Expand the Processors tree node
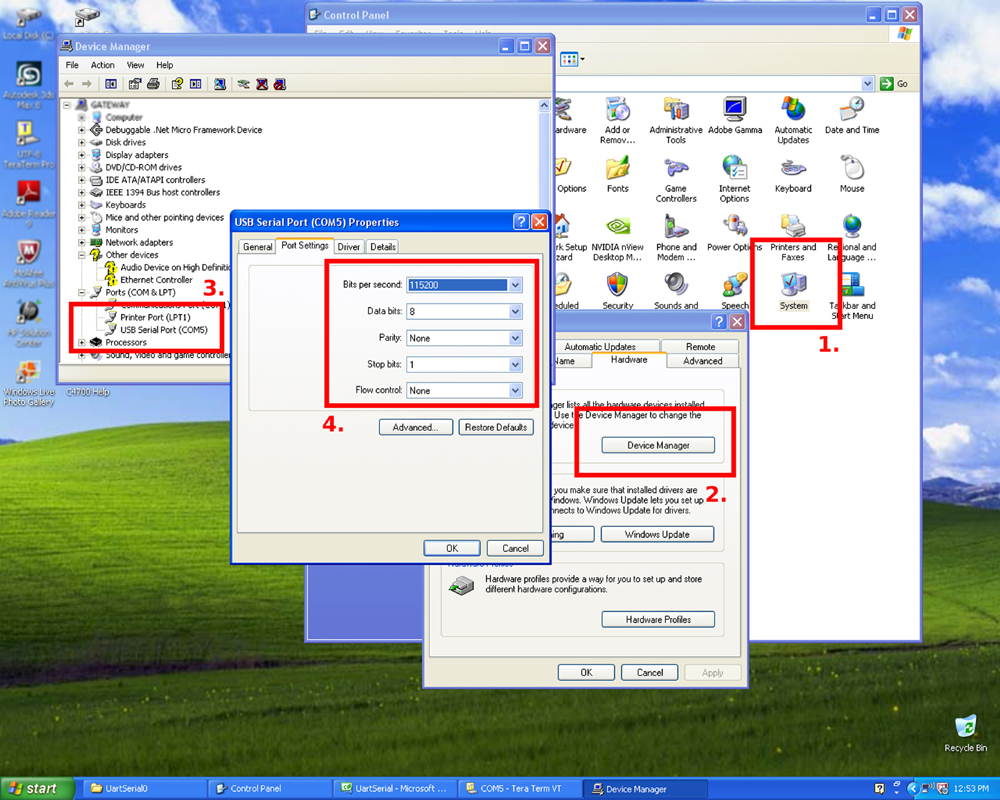The width and height of the screenshot is (1000, 800). click(82, 343)
